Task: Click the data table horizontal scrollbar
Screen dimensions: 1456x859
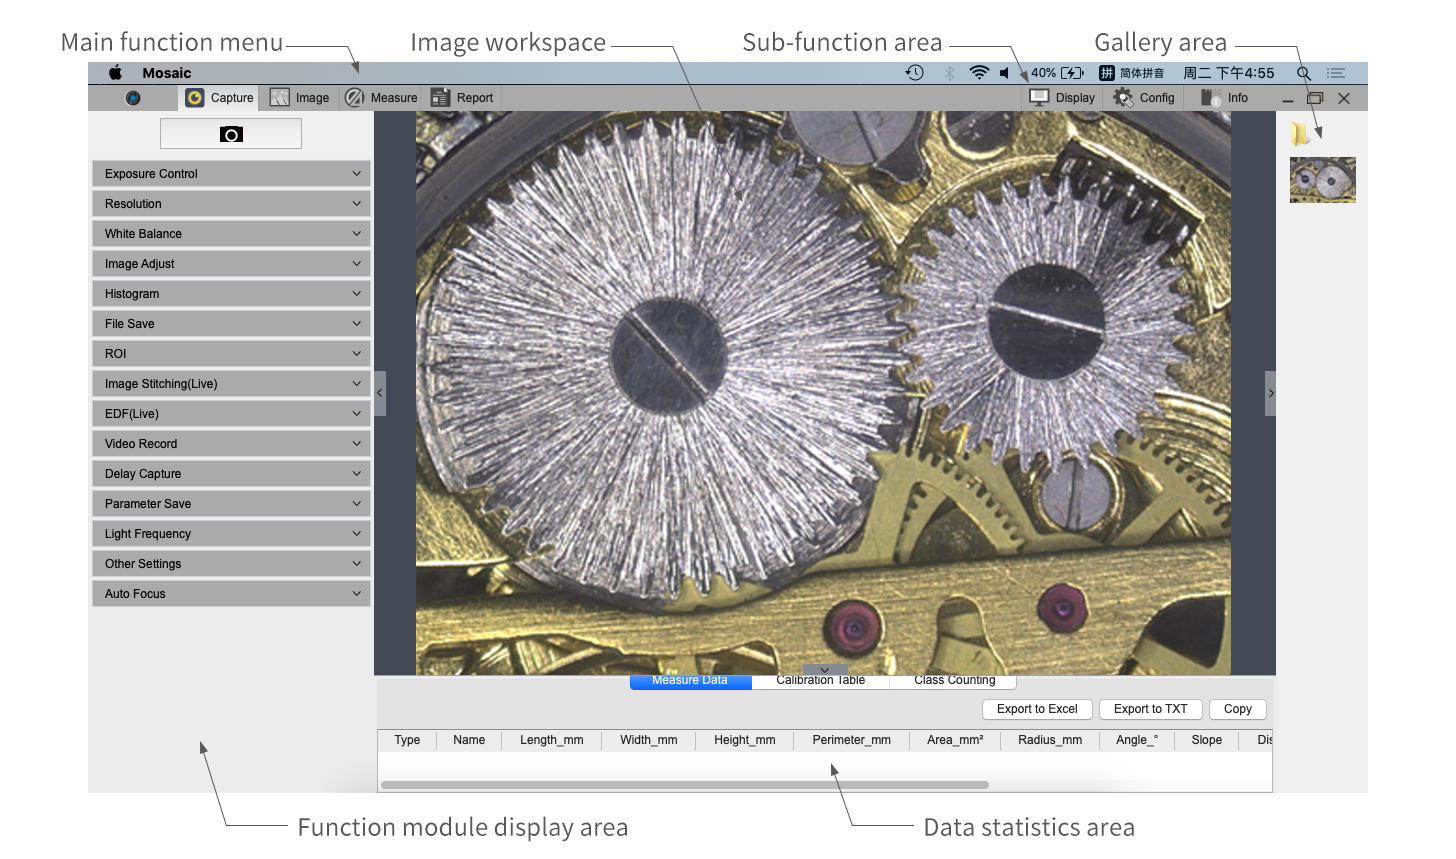Action: tap(685, 785)
